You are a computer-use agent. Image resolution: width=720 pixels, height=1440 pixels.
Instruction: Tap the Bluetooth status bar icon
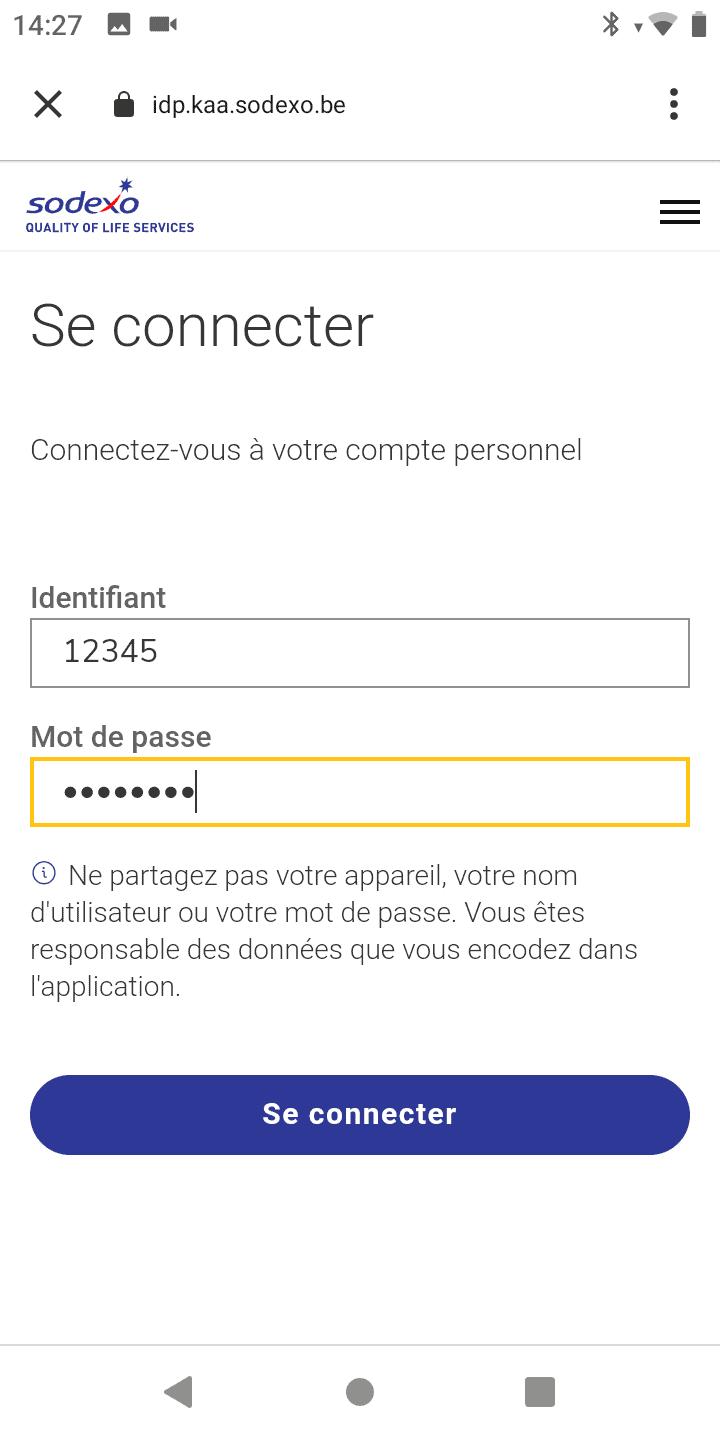pyautogui.click(x=611, y=25)
